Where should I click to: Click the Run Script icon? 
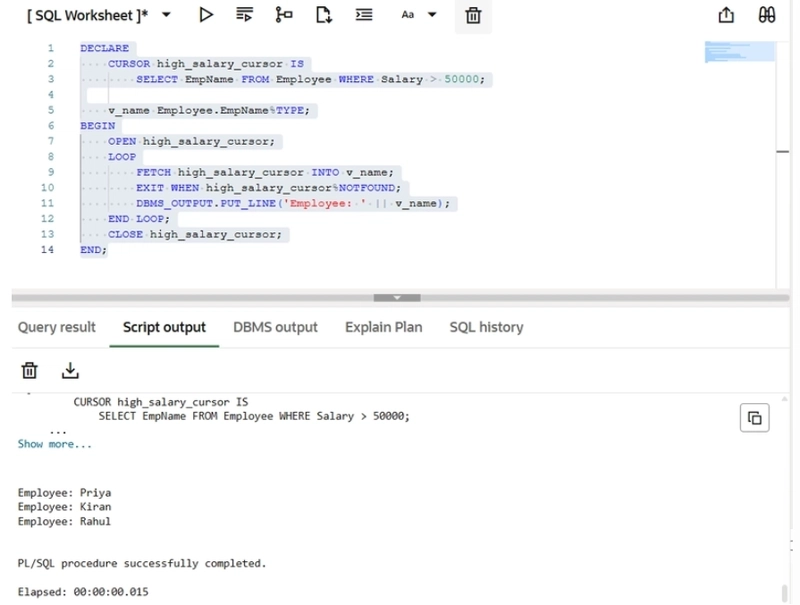[x=244, y=15]
